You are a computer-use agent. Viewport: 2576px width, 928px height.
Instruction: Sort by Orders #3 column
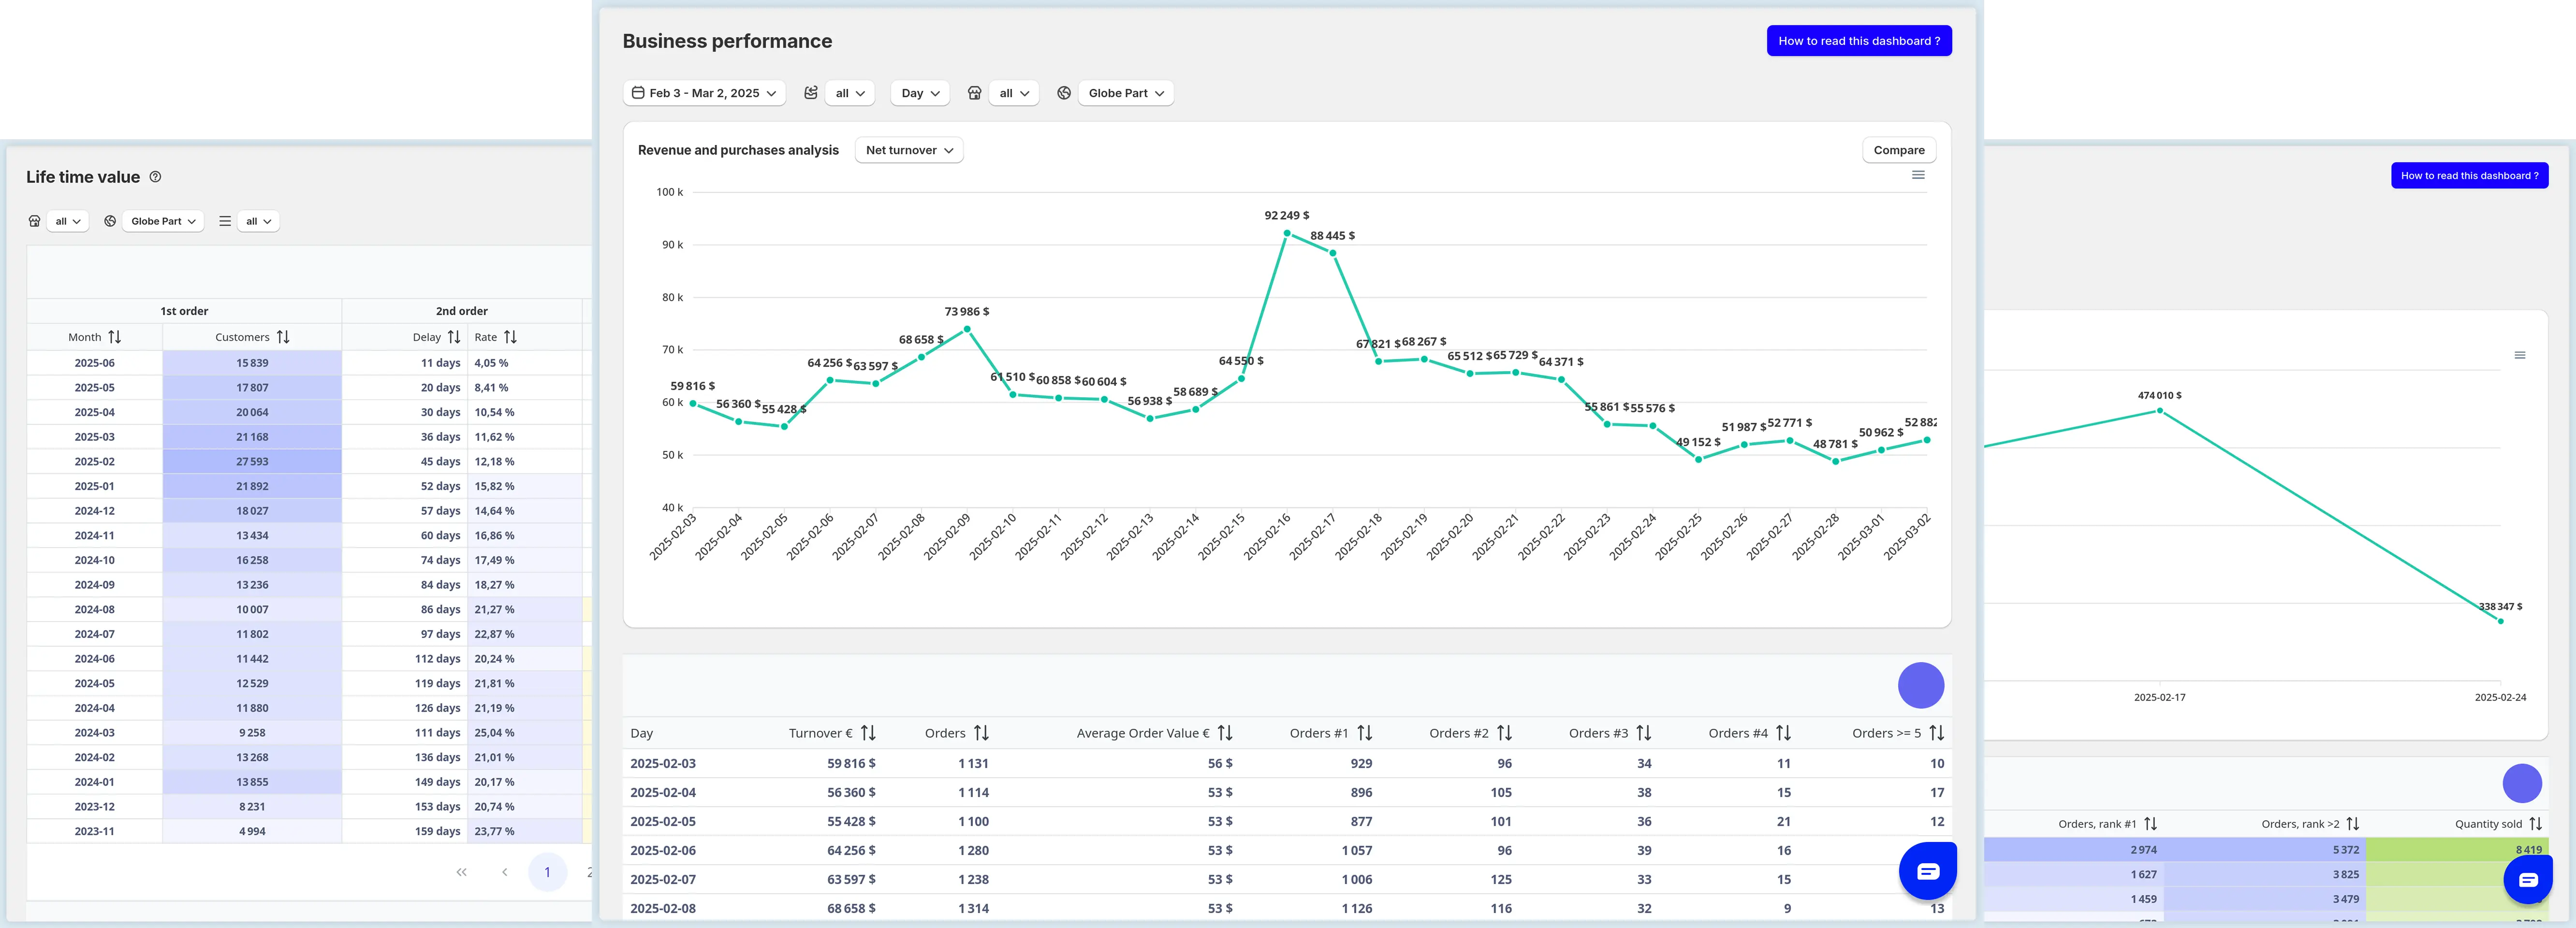pyautogui.click(x=1643, y=733)
